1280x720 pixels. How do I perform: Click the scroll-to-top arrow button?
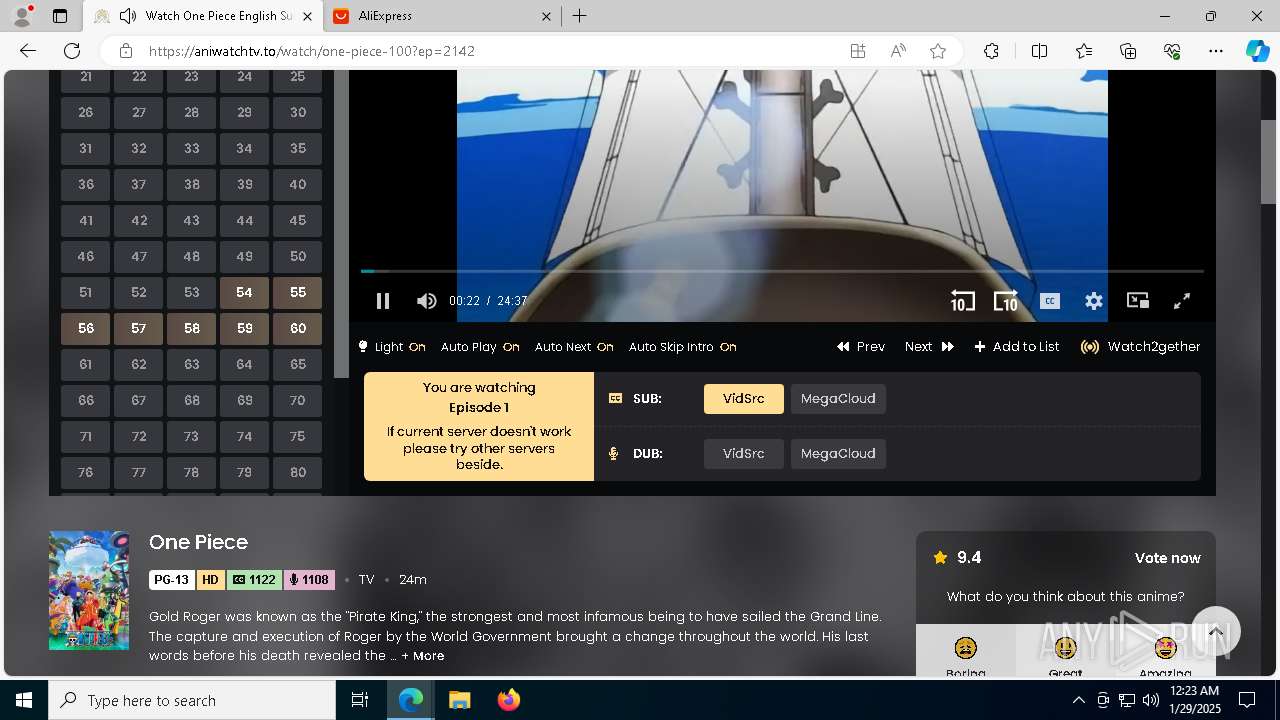coord(1216,632)
